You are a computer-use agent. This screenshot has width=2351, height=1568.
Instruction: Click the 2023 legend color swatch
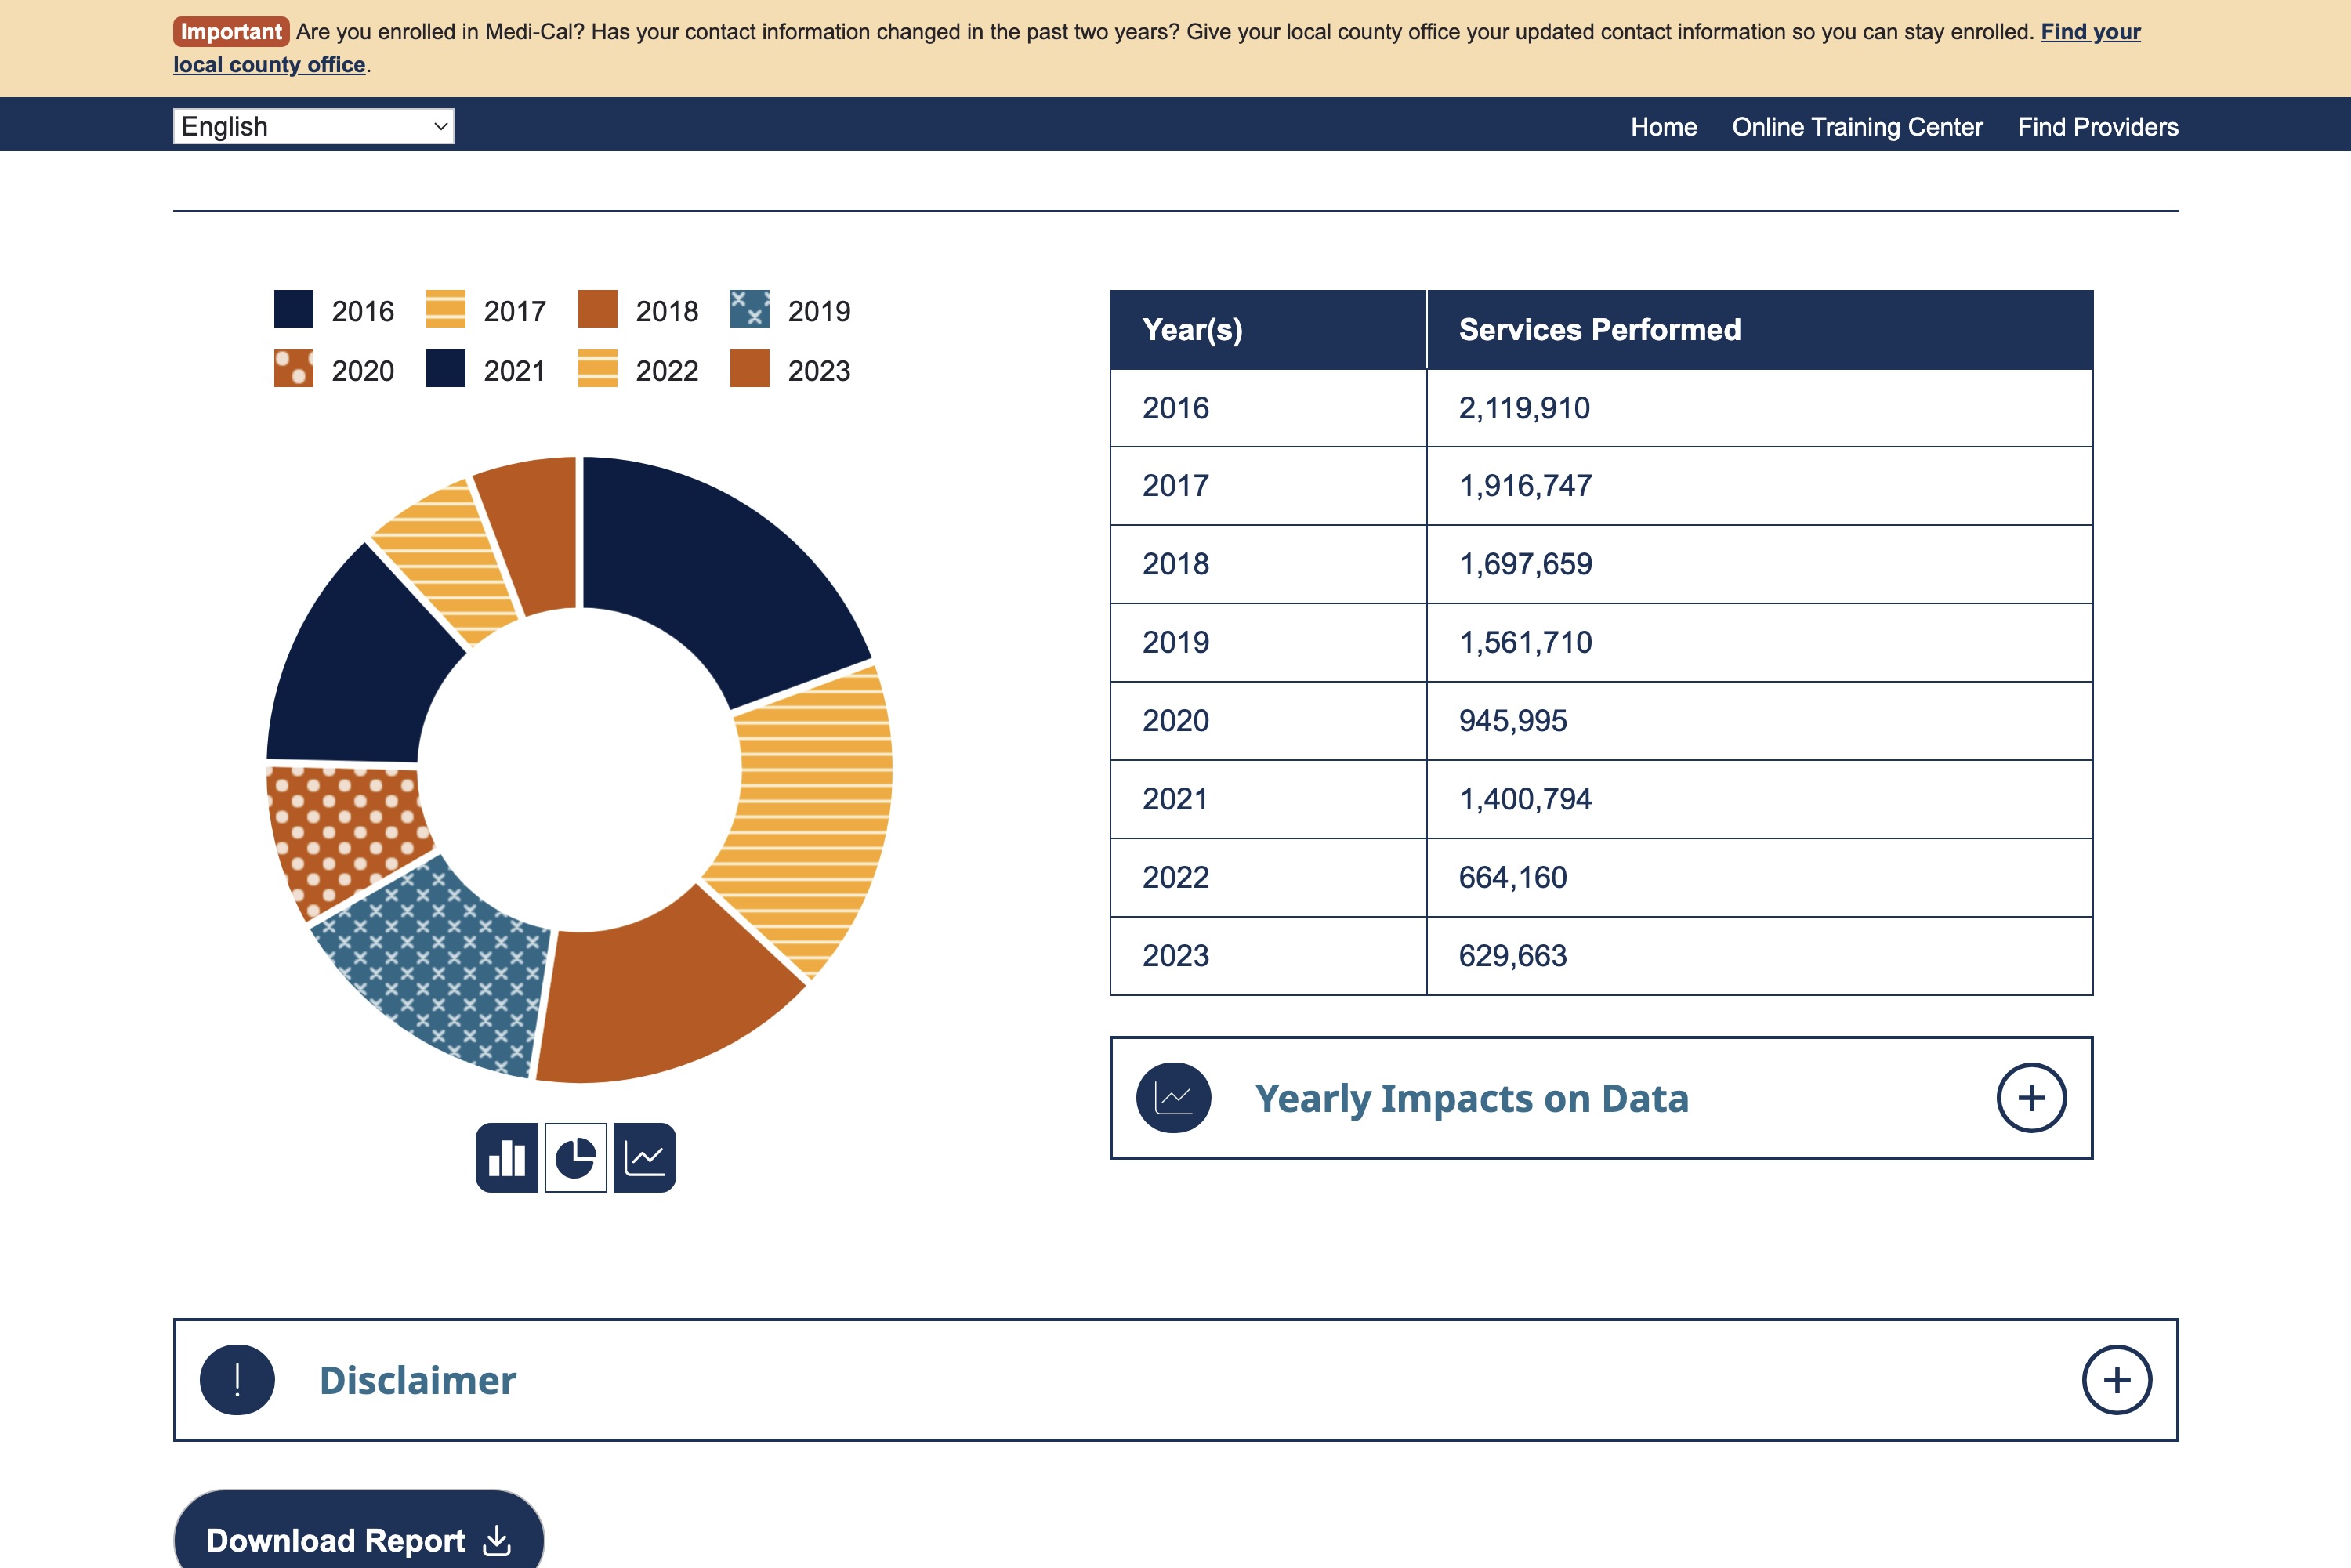[749, 368]
